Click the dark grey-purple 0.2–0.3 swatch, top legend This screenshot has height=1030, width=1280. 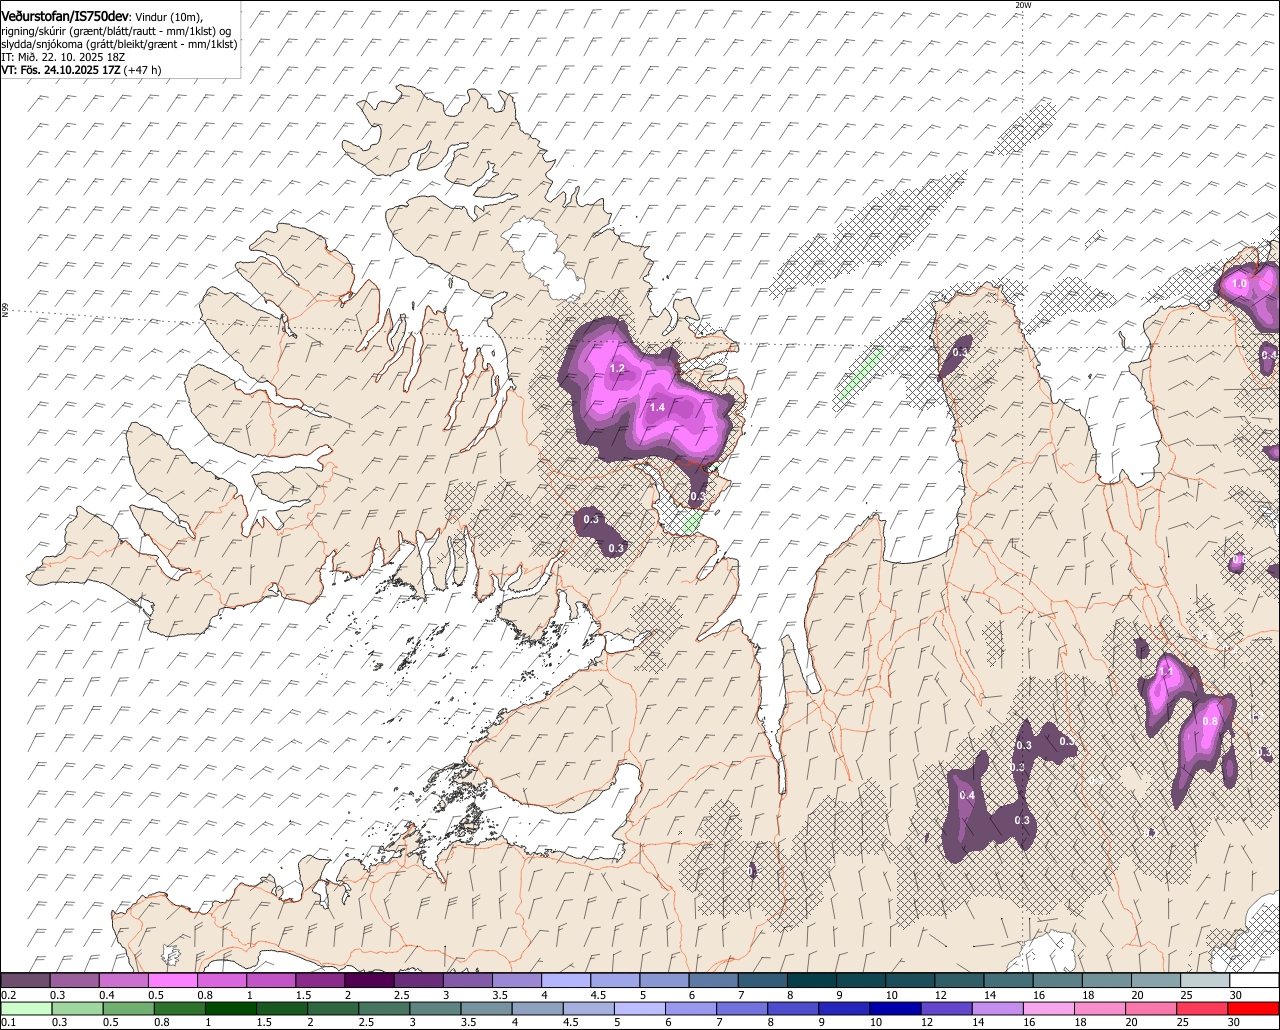(x=25, y=981)
